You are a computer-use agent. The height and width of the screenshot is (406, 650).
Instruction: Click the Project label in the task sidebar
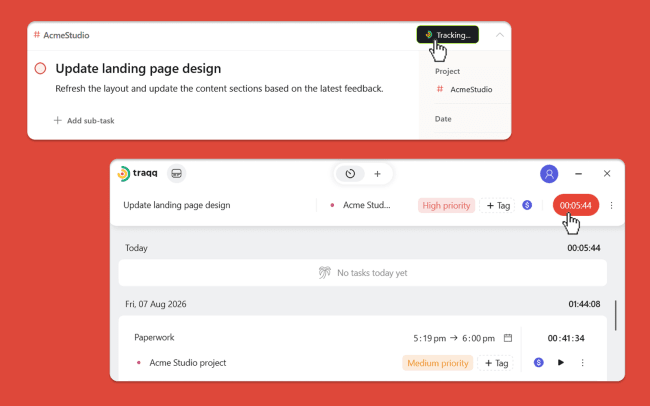coord(447,71)
